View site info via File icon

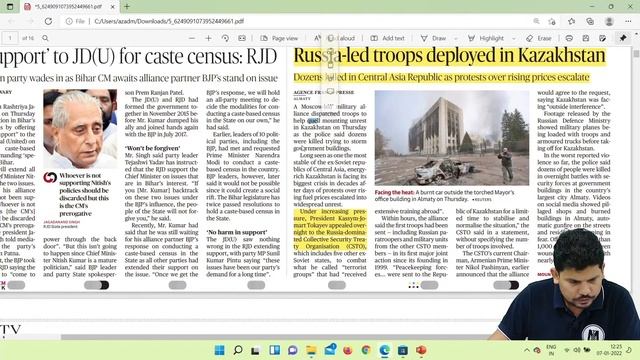pyautogui.click(x=76, y=21)
